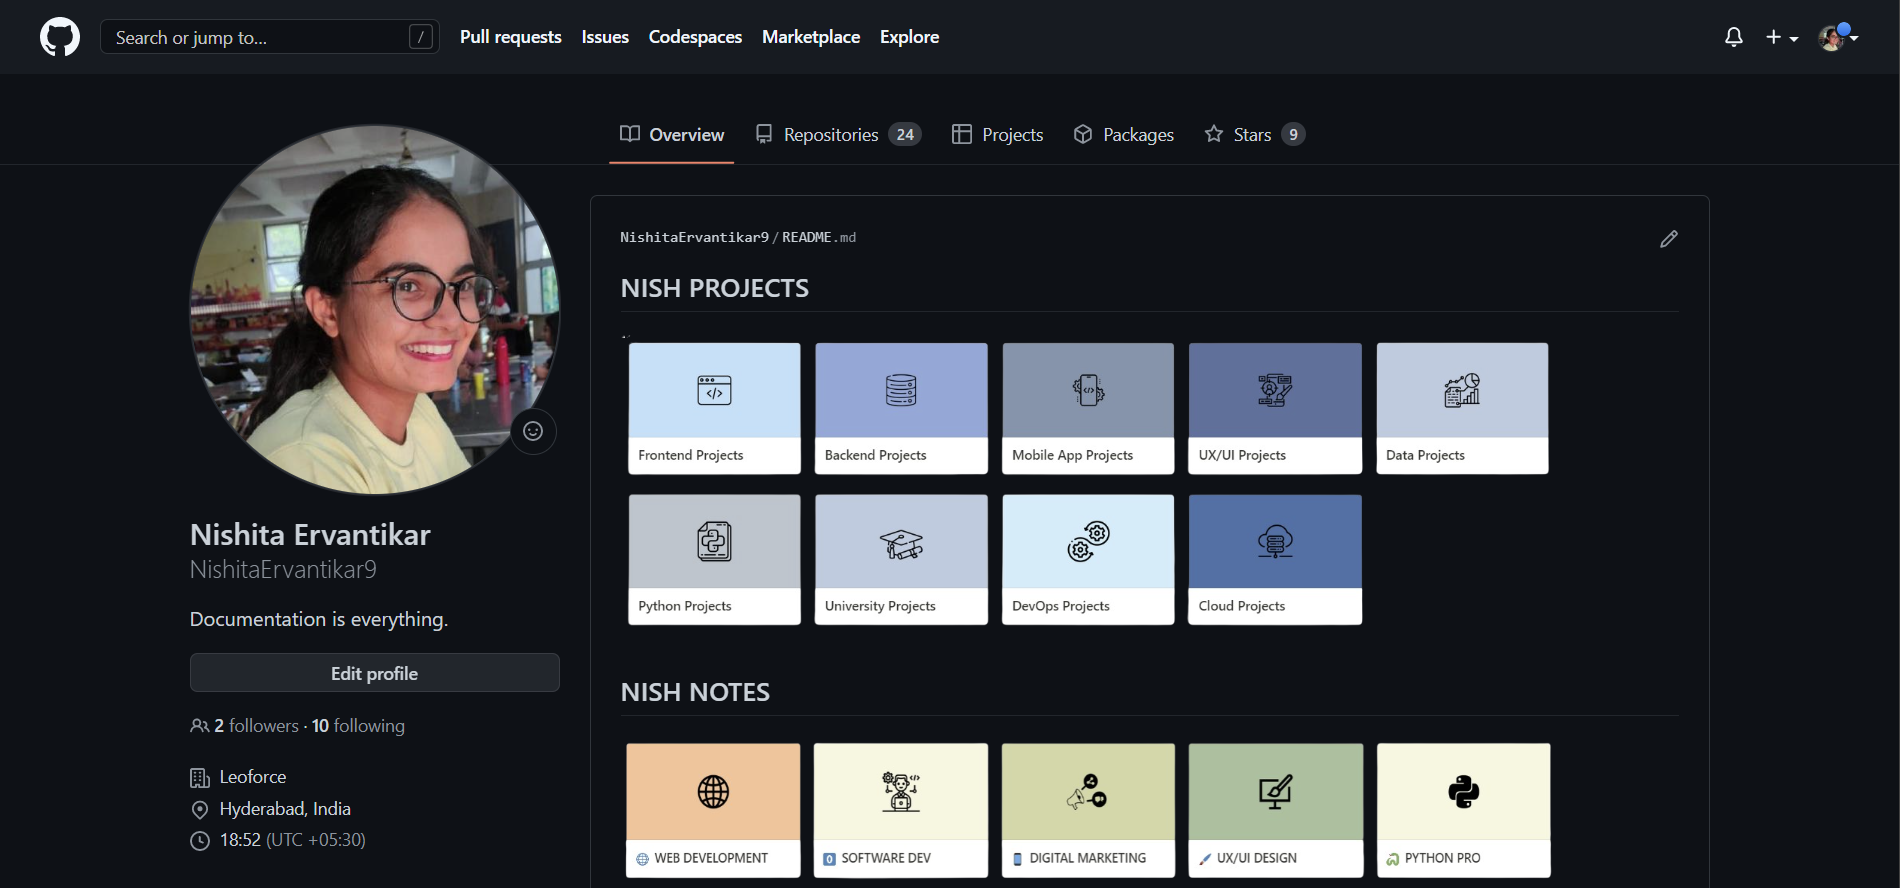Open the Marketplace navigation link

(x=810, y=37)
